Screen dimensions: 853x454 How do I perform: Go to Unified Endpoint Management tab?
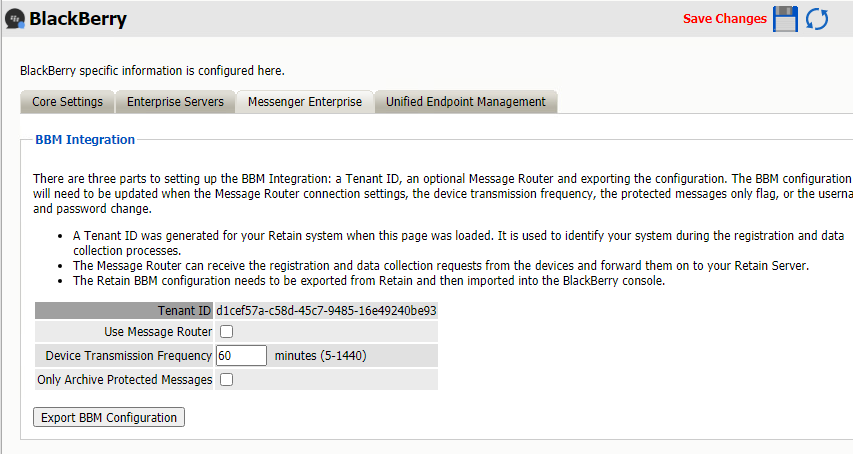tap(466, 102)
